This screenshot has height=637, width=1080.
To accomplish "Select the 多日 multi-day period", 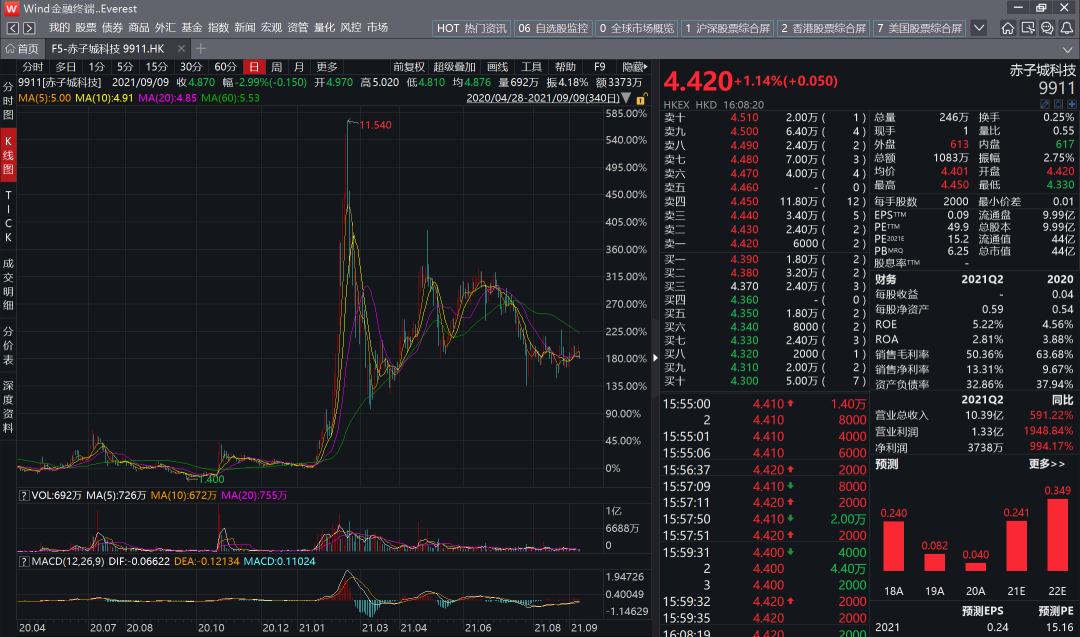I will (x=65, y=67).
